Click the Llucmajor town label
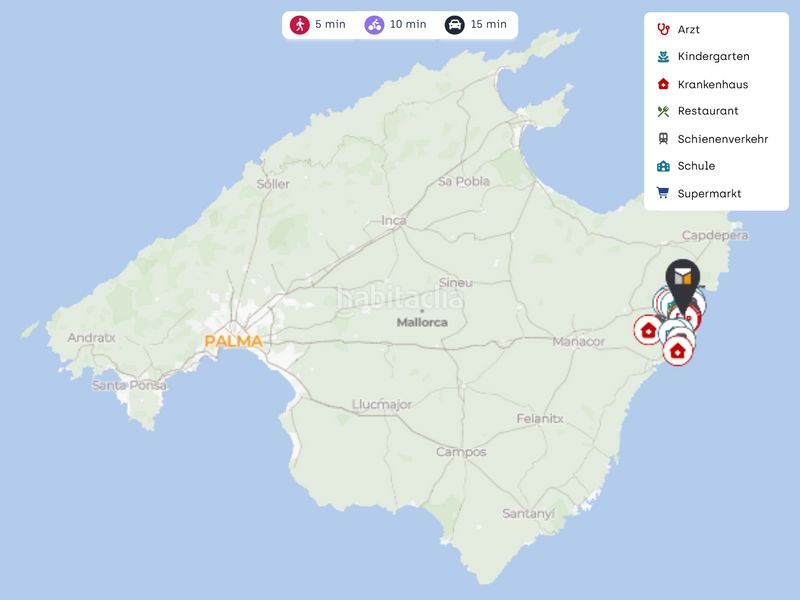Image resolution: width=800 pixels, height=600 pixels. tap(382, 405)
